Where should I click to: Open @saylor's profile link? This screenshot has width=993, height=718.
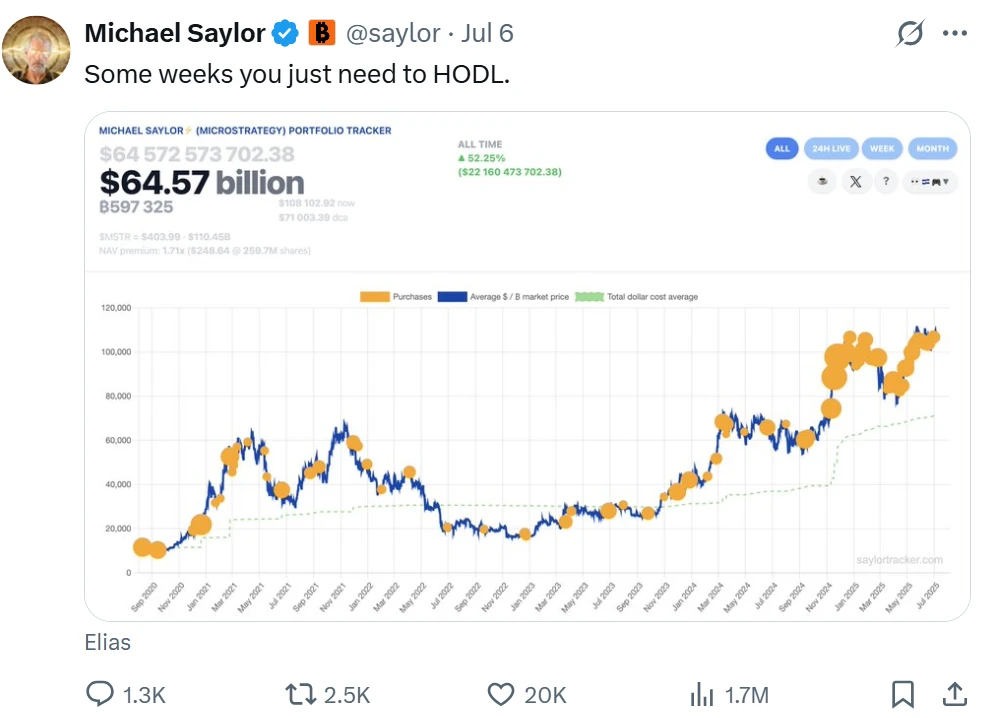394,32
